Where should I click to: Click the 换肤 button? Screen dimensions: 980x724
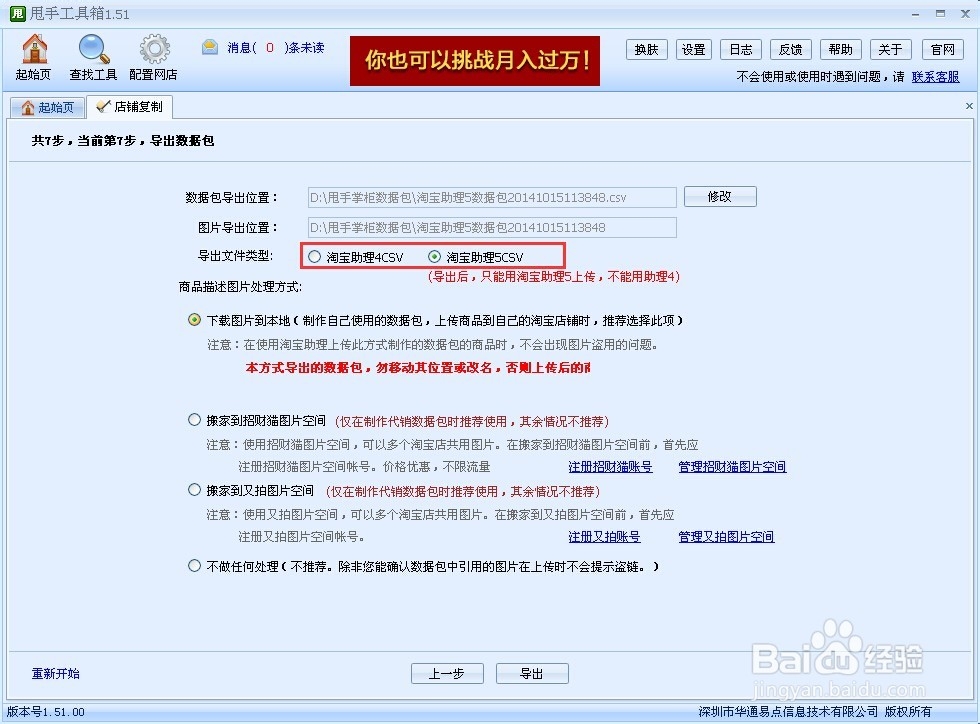pyautogui.click(x=646, y=49)
